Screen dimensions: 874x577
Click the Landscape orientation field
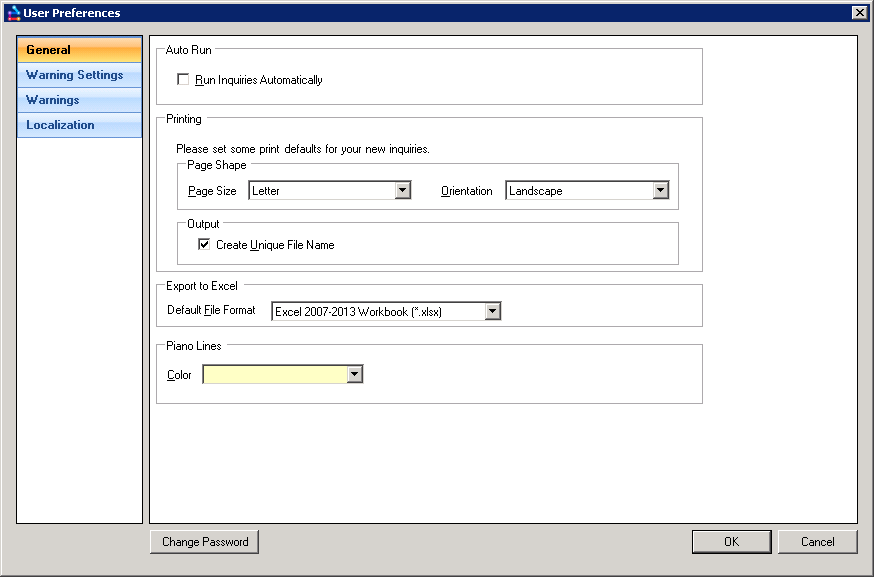(578, 191)
